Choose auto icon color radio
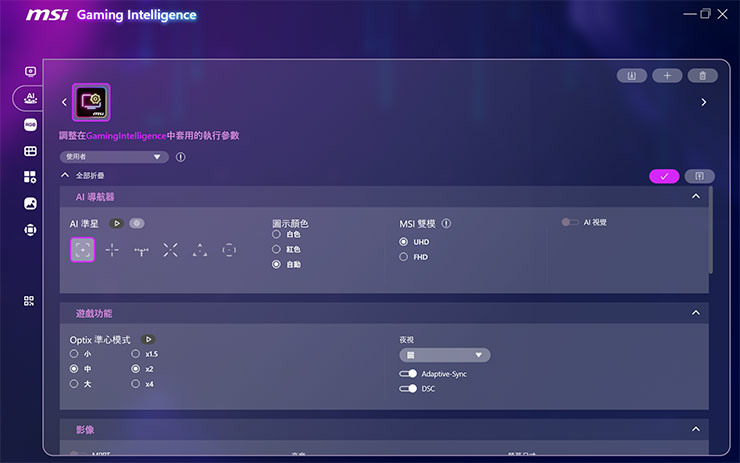Viewport: 740px width, 463px height. click(277, 264)
